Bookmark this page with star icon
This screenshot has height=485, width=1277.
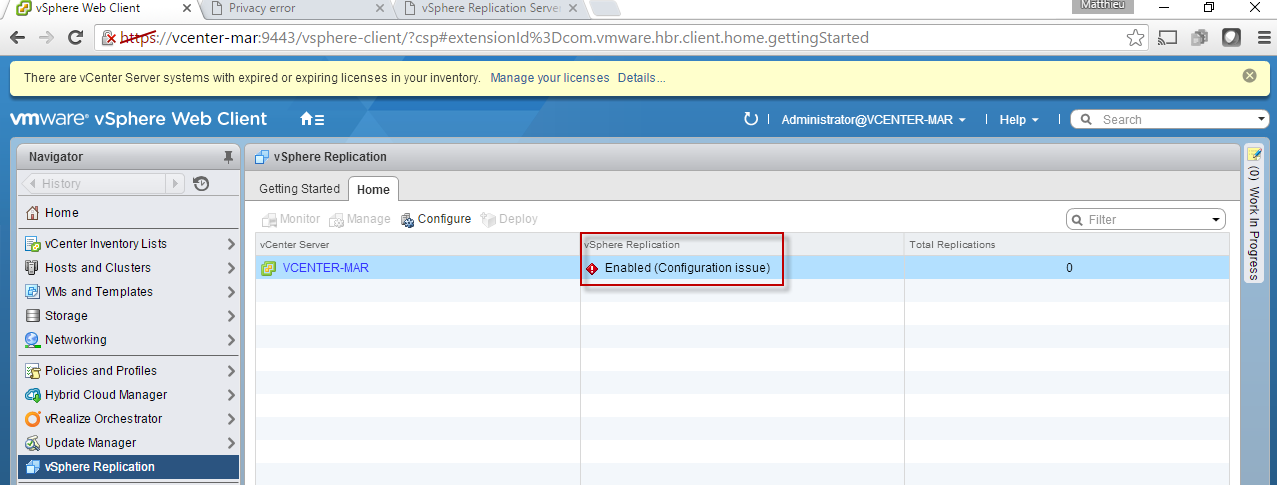tap(1135, 38)
